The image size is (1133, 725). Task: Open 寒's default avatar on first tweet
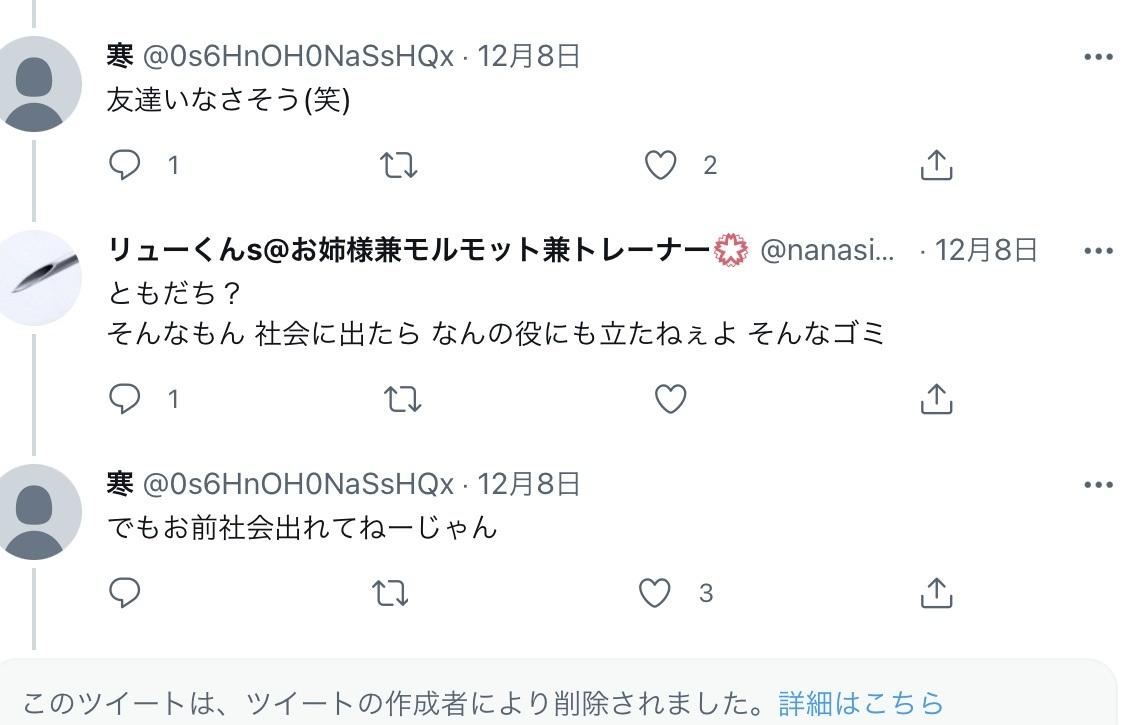[40, 84]
